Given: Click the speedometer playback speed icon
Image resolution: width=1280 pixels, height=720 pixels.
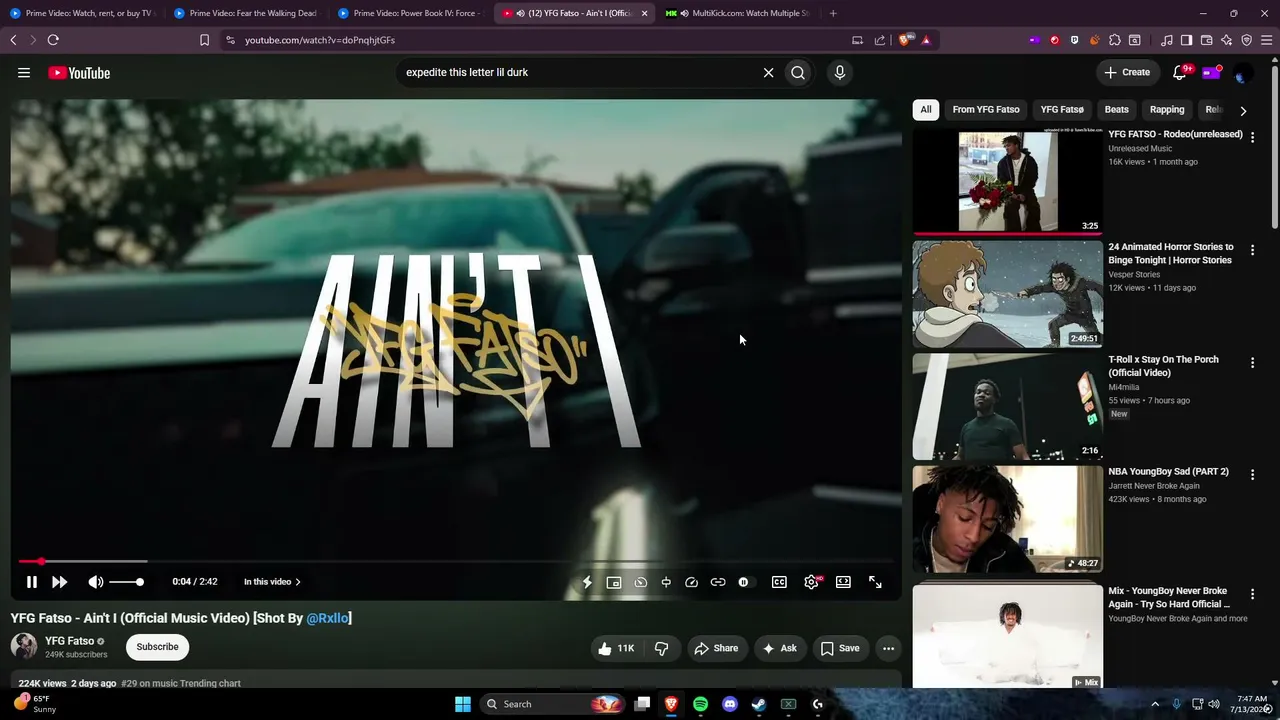Looking at the screenshot, I should [x=692, y=582].
